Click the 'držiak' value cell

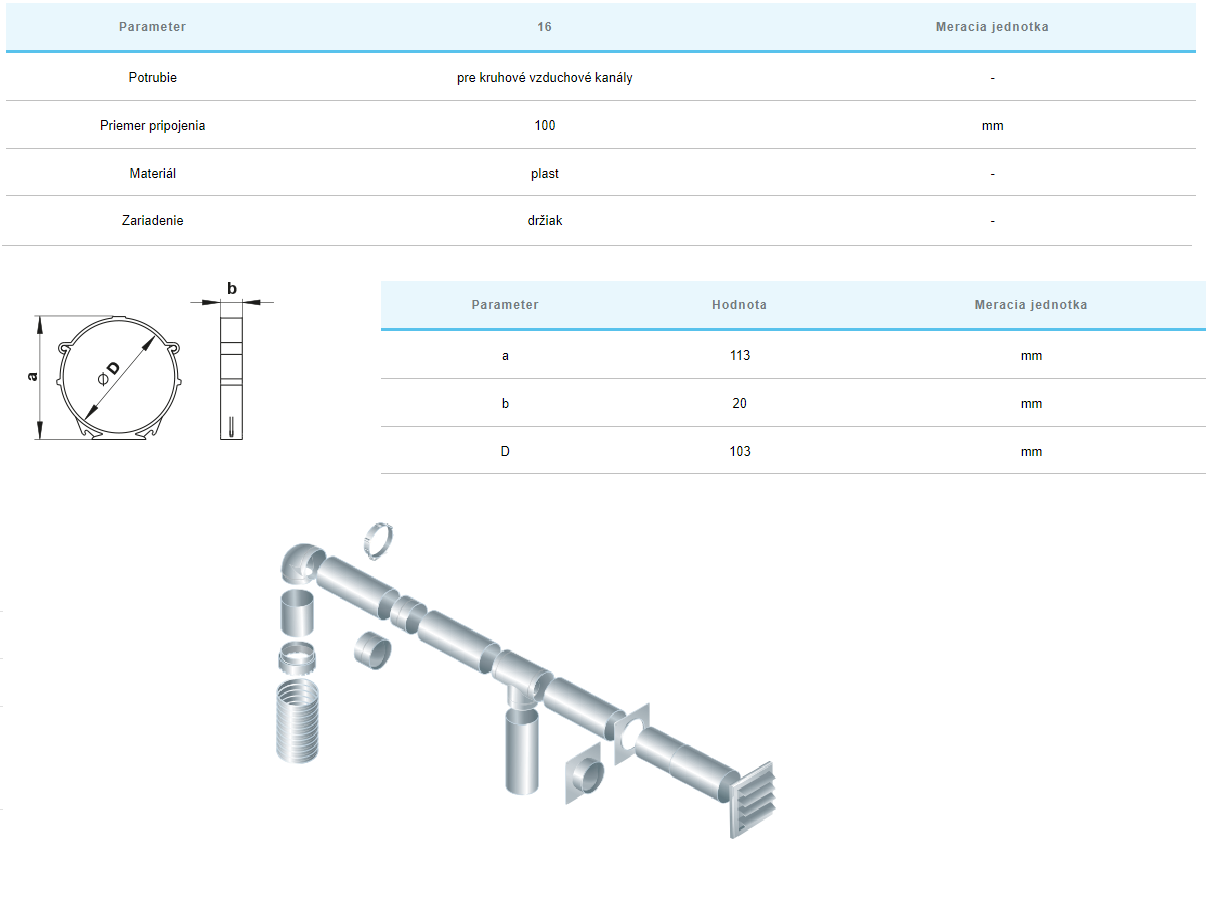pyautogui.click(x=545, y=221)
